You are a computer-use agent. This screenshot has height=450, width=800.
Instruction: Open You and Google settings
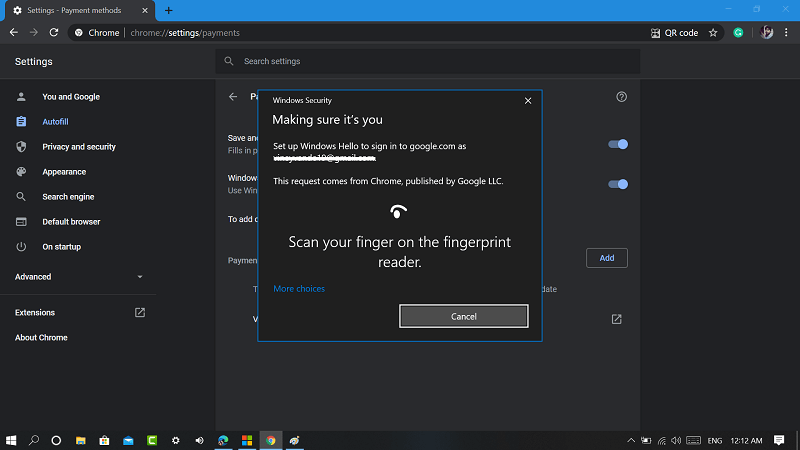tap(71, 97)
